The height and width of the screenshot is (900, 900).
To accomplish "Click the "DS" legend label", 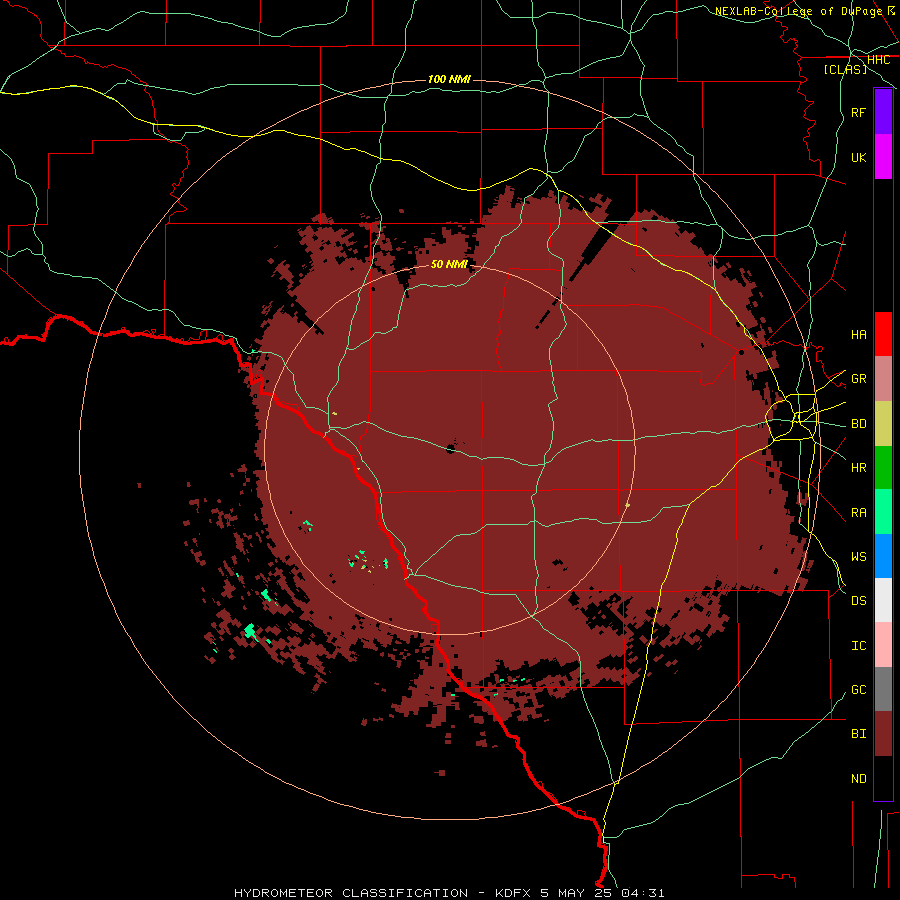I will coord(858,601).
